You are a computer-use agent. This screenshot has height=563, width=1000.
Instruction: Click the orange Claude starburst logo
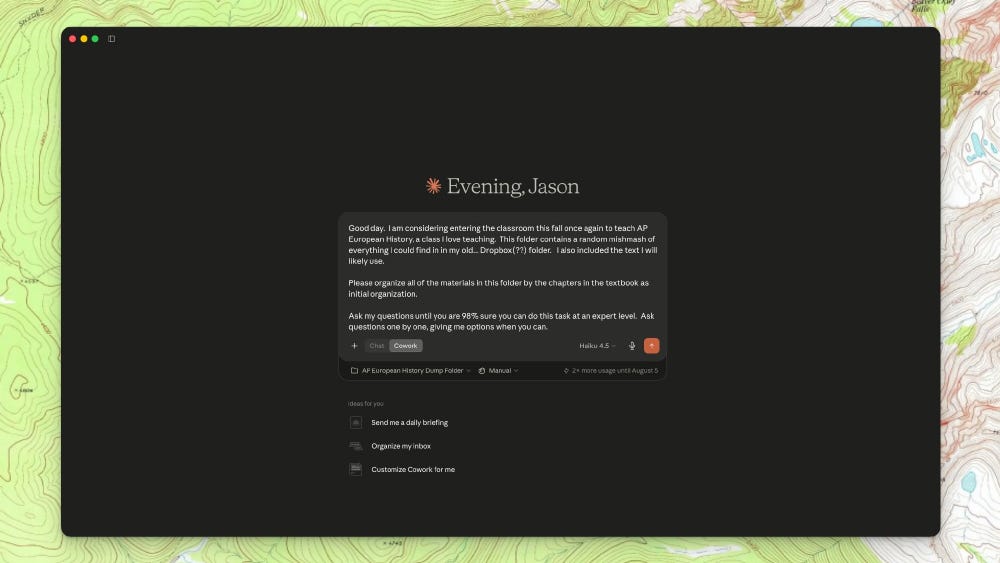[x=434, y=186]
